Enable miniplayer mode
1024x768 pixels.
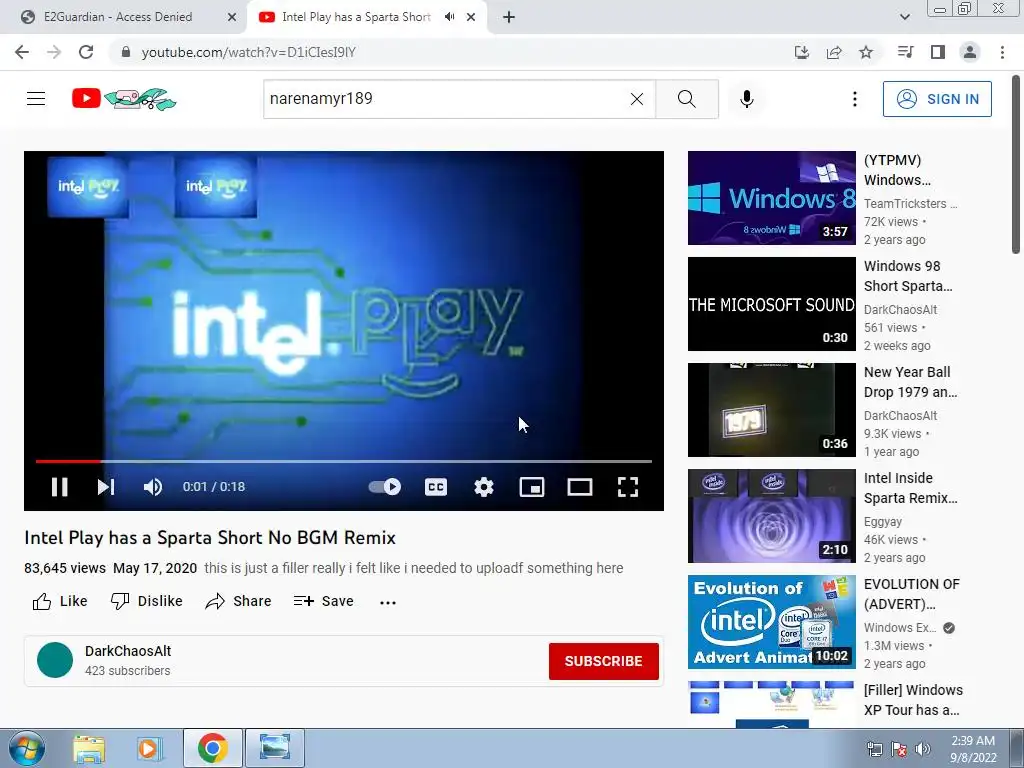tap(532, 487)
